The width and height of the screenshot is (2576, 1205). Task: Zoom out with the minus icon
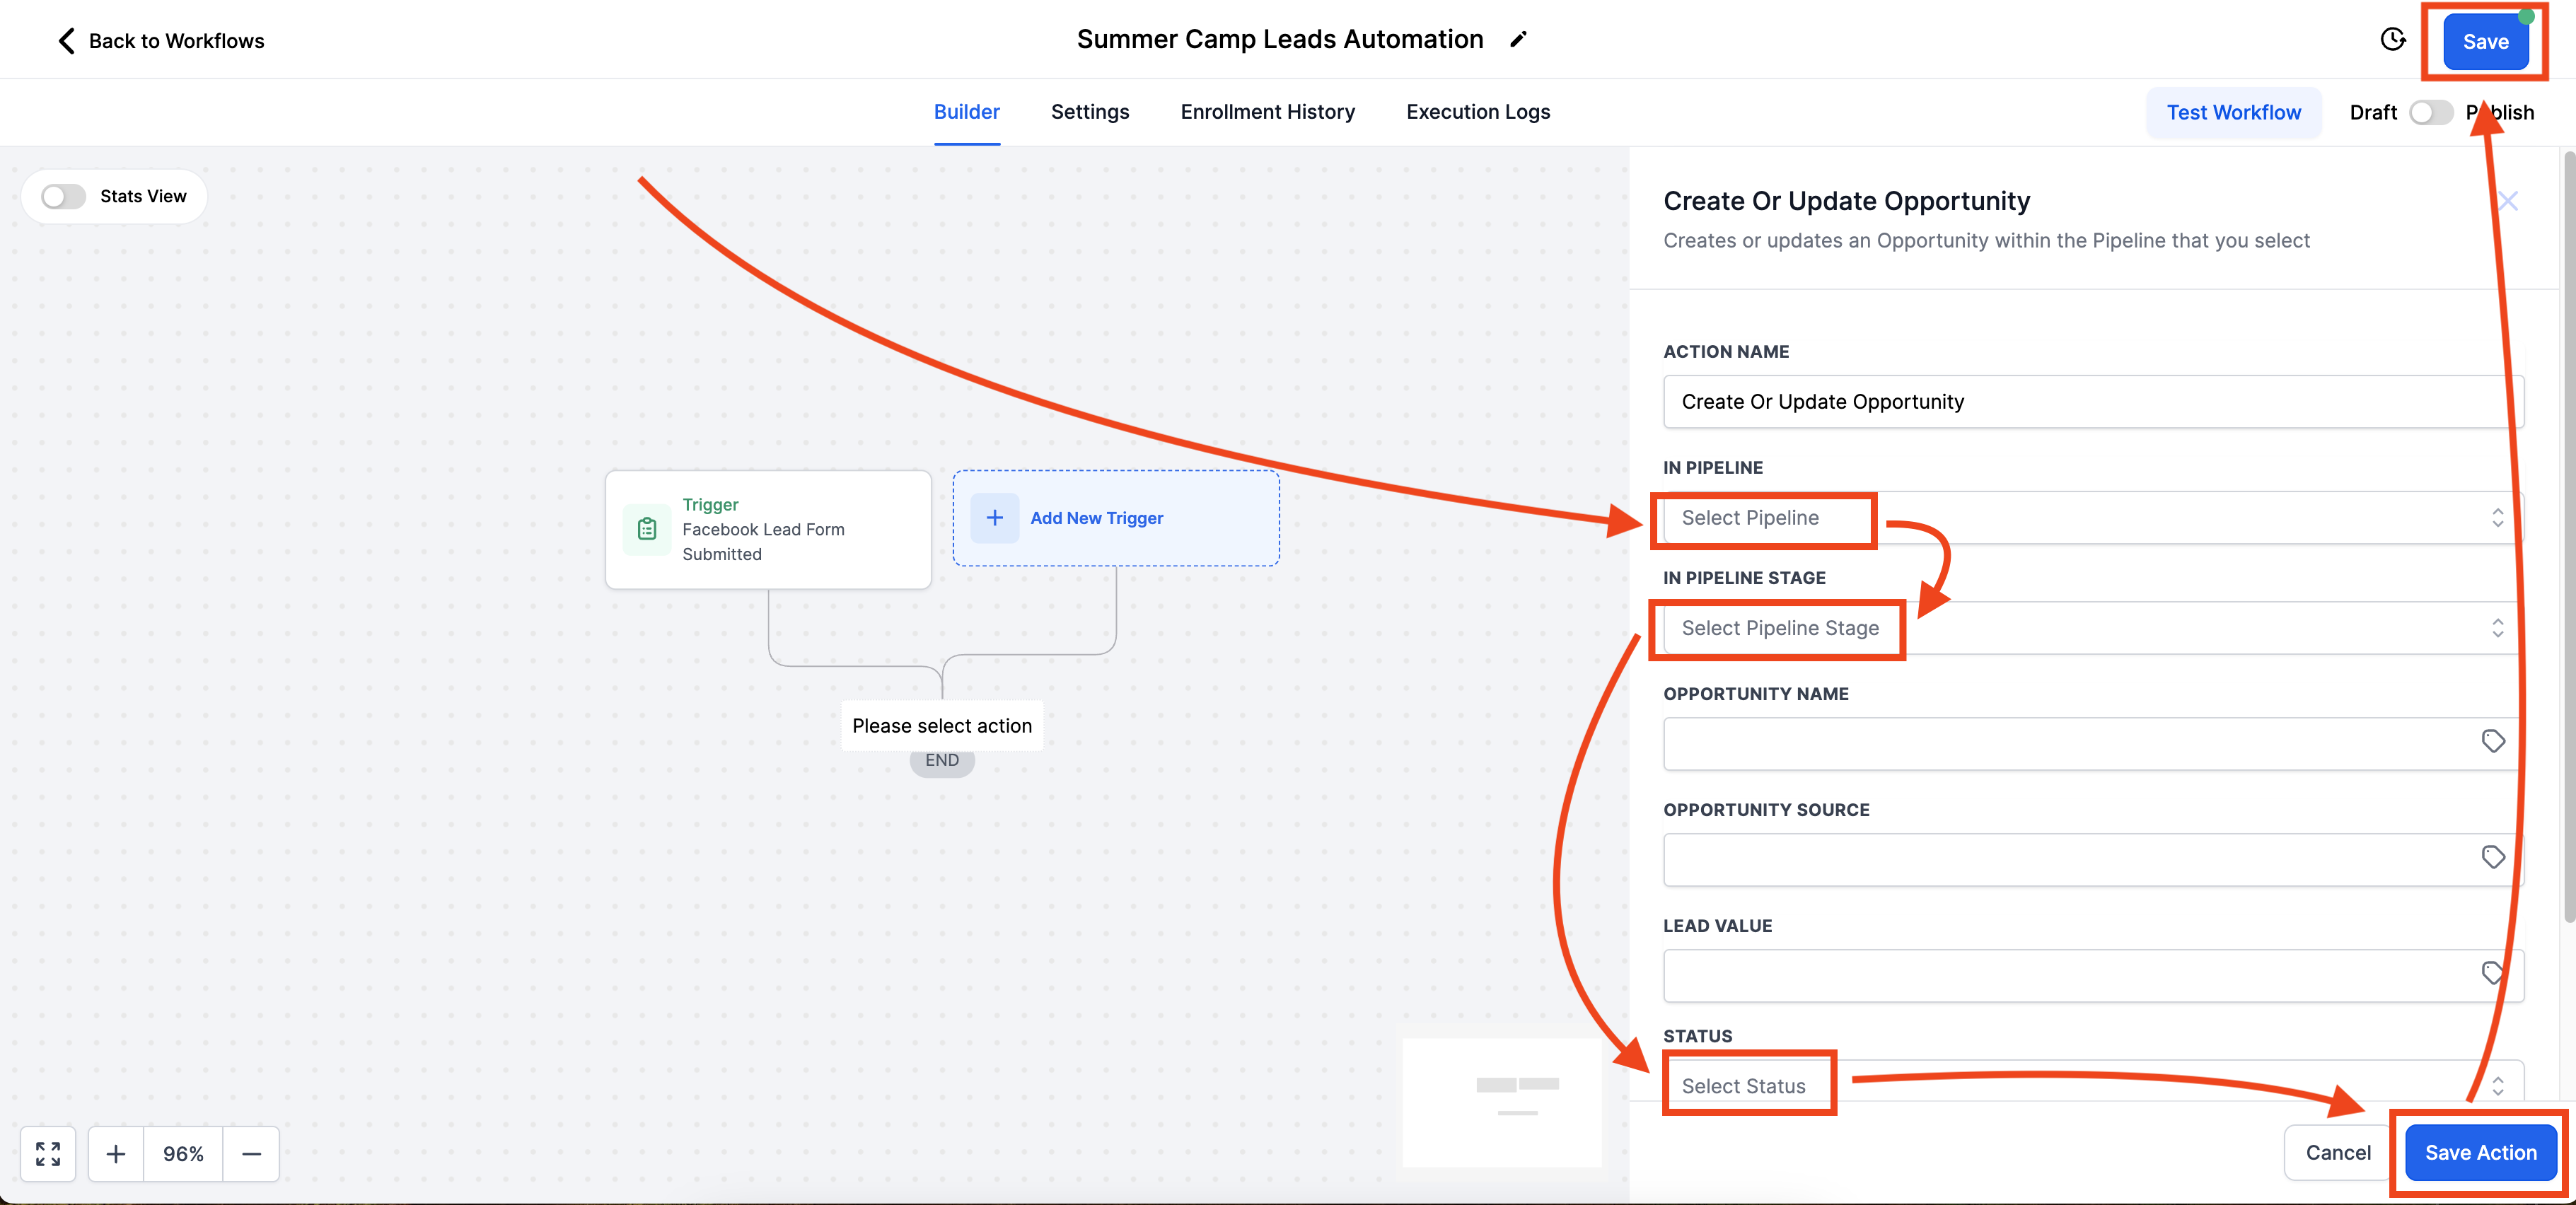[251, 1153]
